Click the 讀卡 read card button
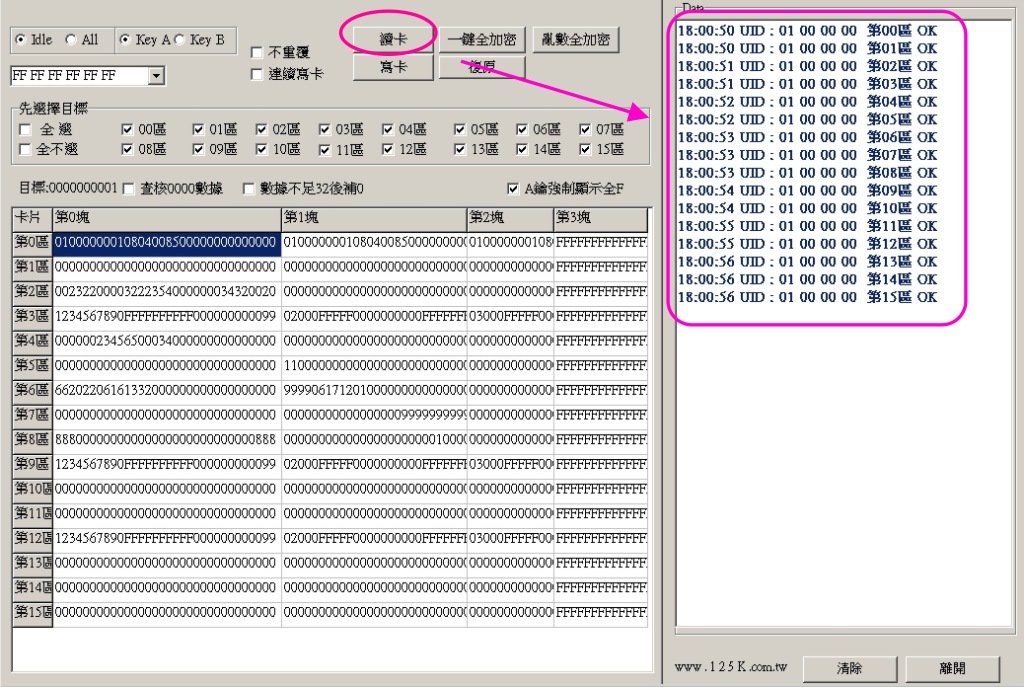1024x687 pixels. 394,39
